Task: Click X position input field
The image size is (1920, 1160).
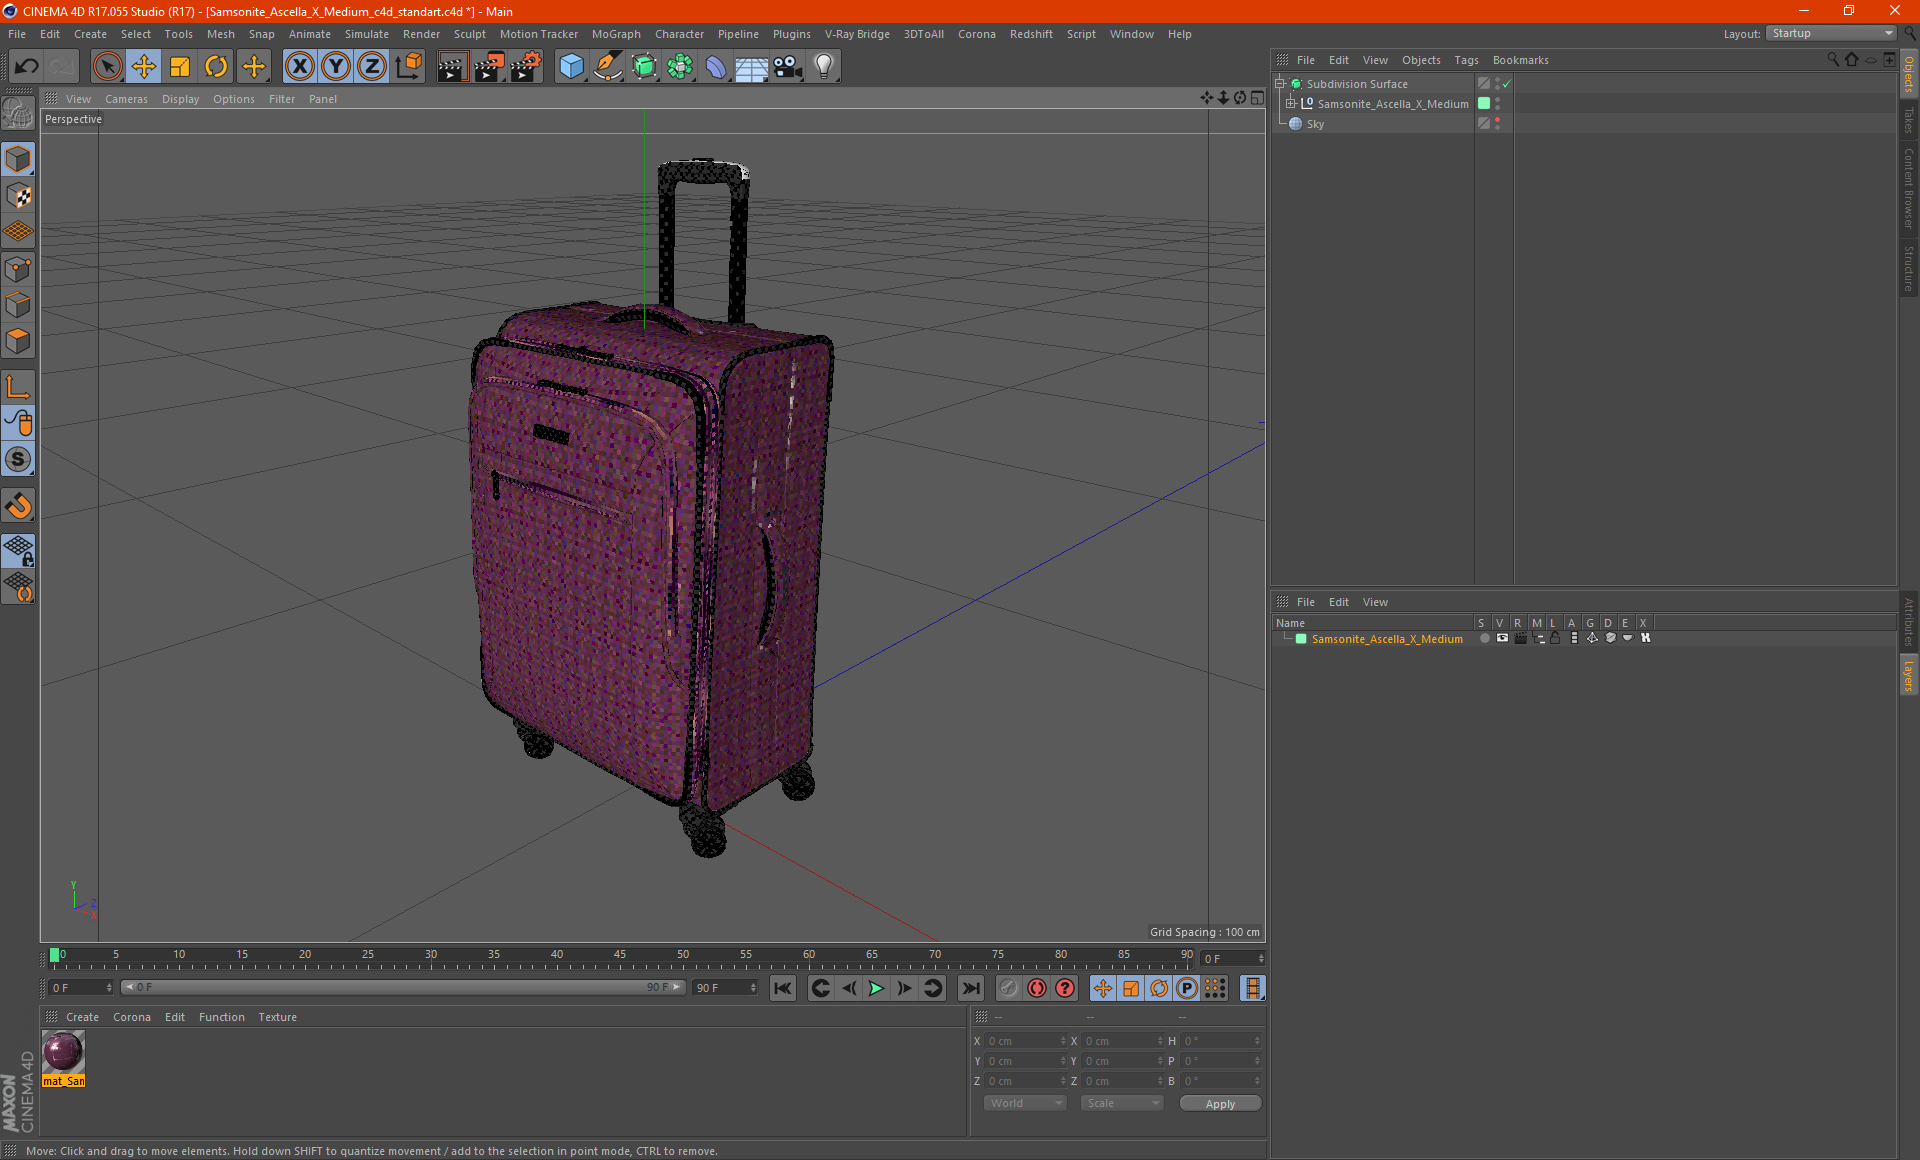Action: click(x=1026, y=1041)
